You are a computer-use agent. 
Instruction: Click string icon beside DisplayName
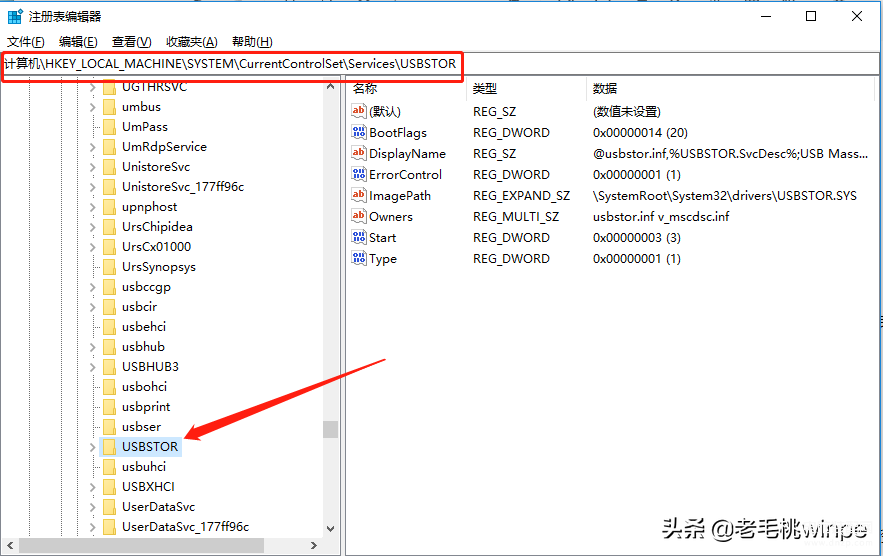[359, 153]
